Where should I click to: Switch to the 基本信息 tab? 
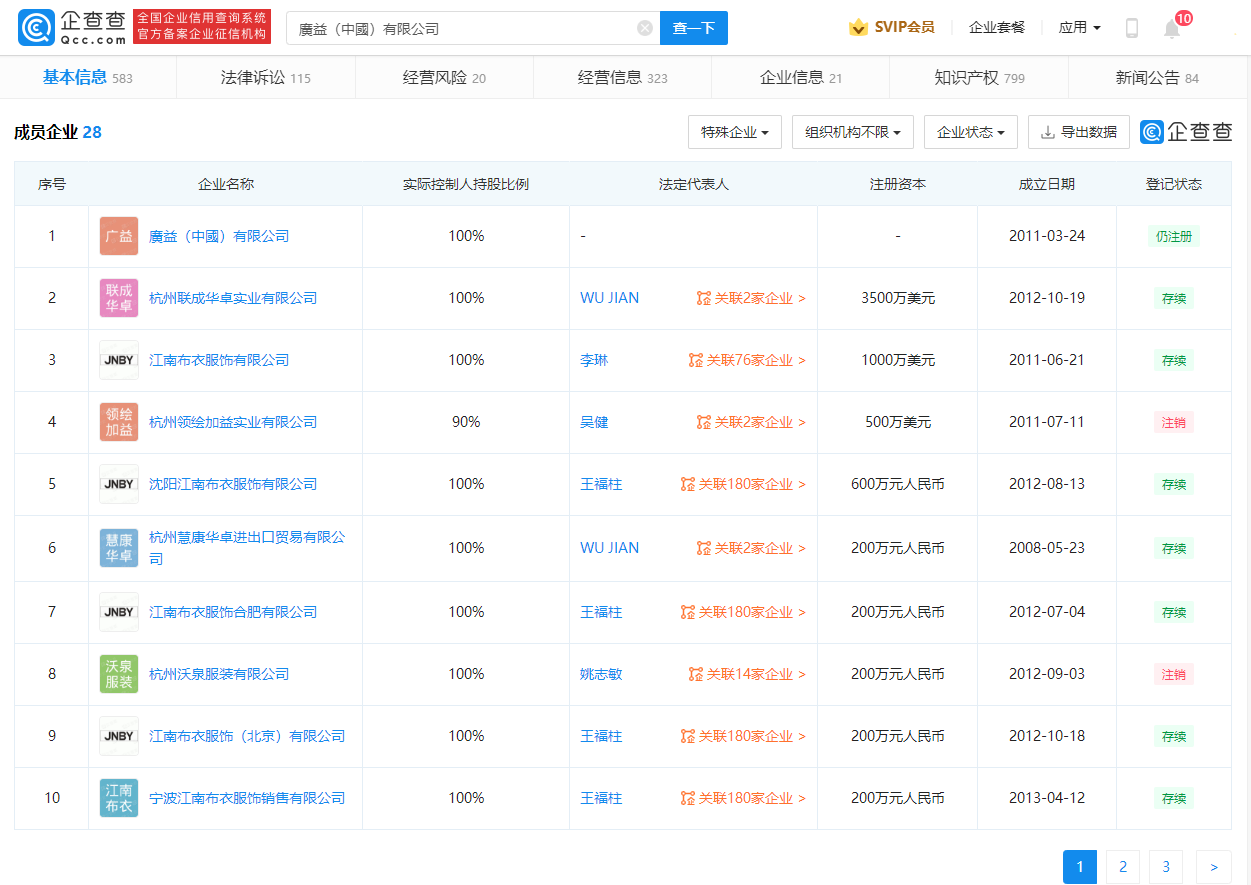point(88,78)
